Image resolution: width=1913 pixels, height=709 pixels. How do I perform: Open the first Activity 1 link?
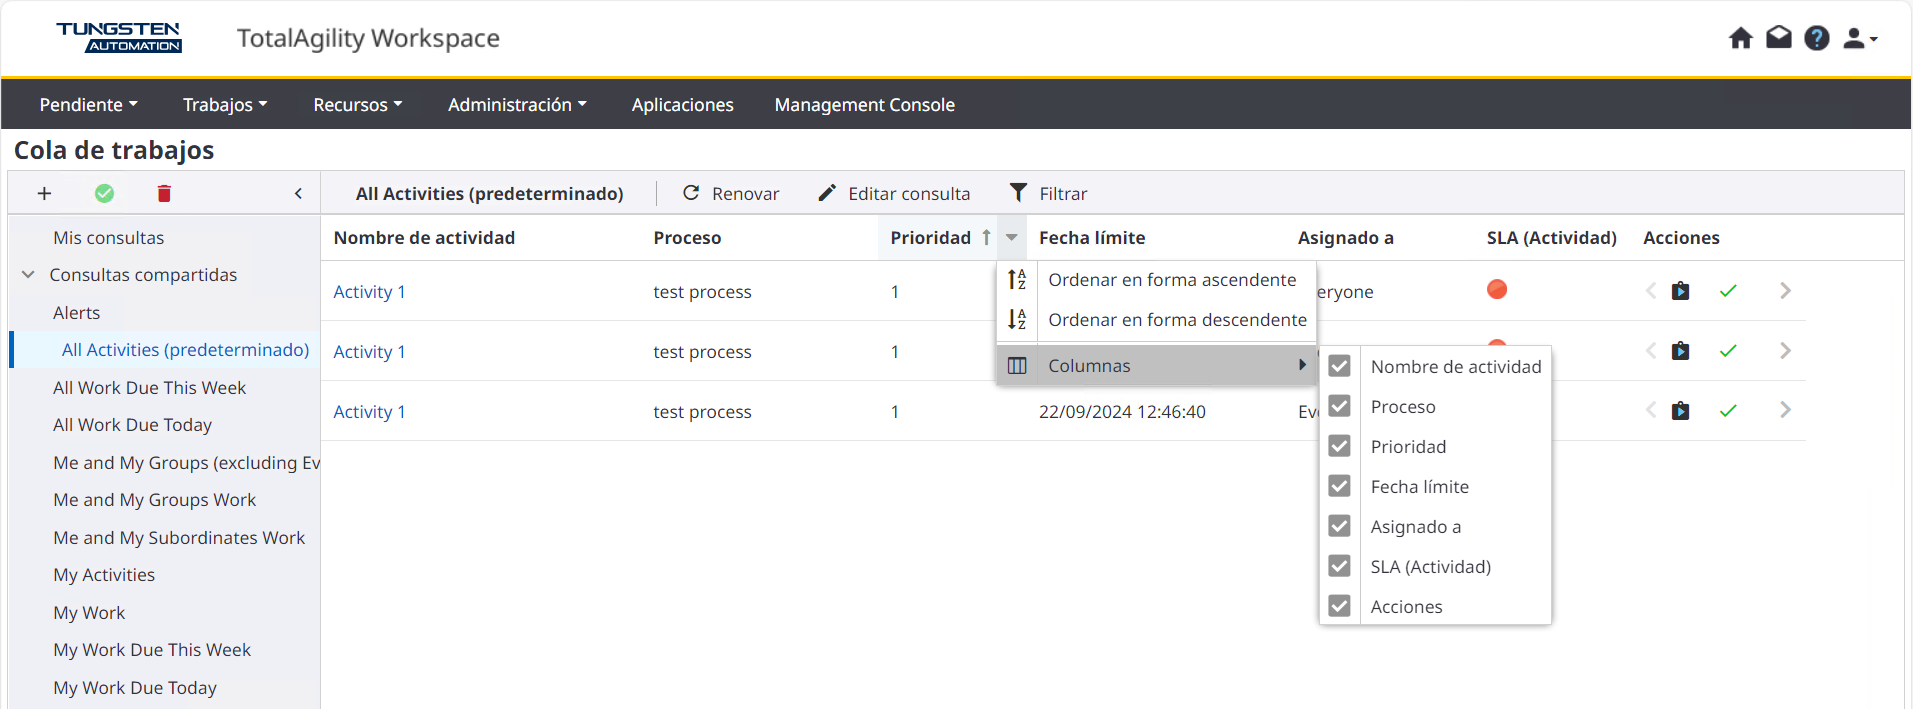[369, 292]
